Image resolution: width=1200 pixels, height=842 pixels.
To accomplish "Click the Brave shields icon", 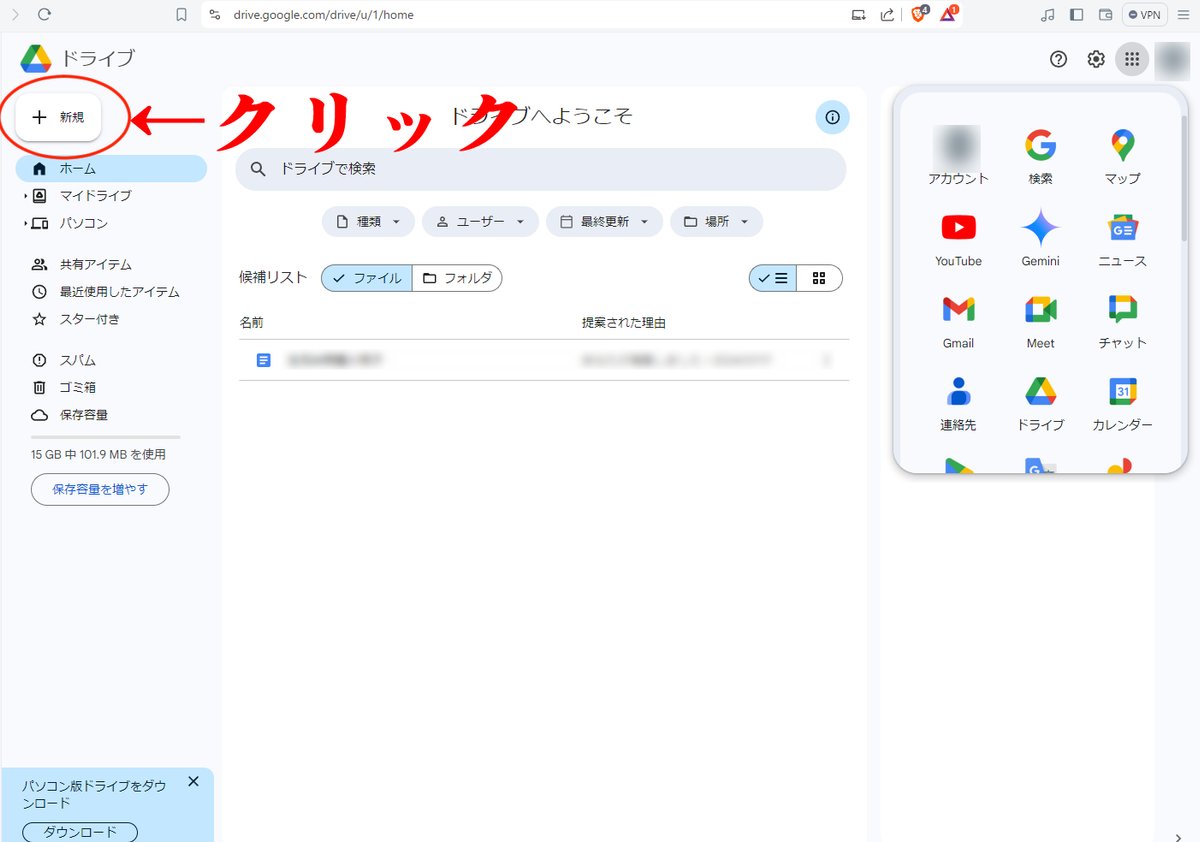I will pos(919,14).
